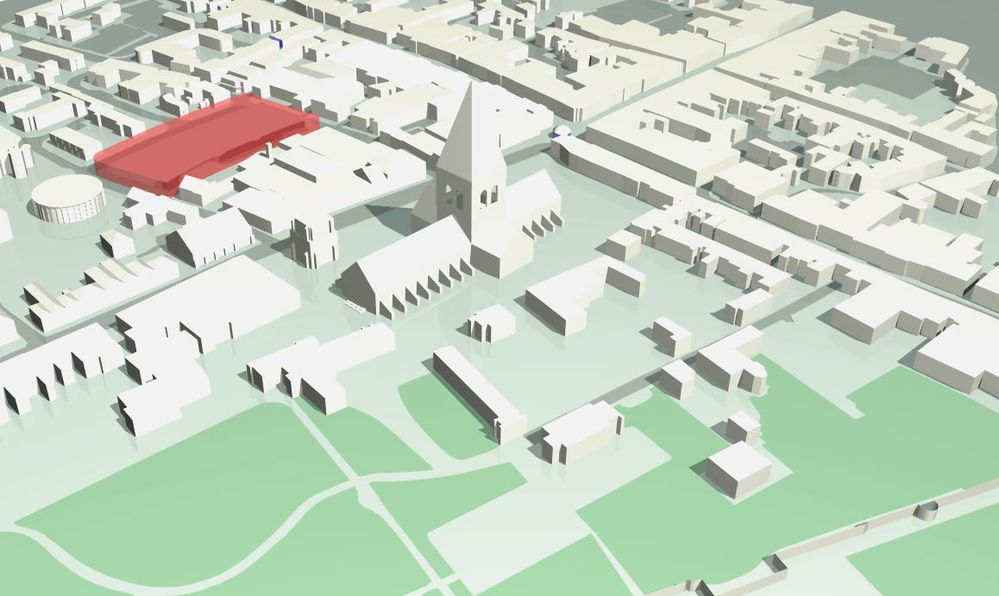Select the round cylindrical building

(68, 200)
